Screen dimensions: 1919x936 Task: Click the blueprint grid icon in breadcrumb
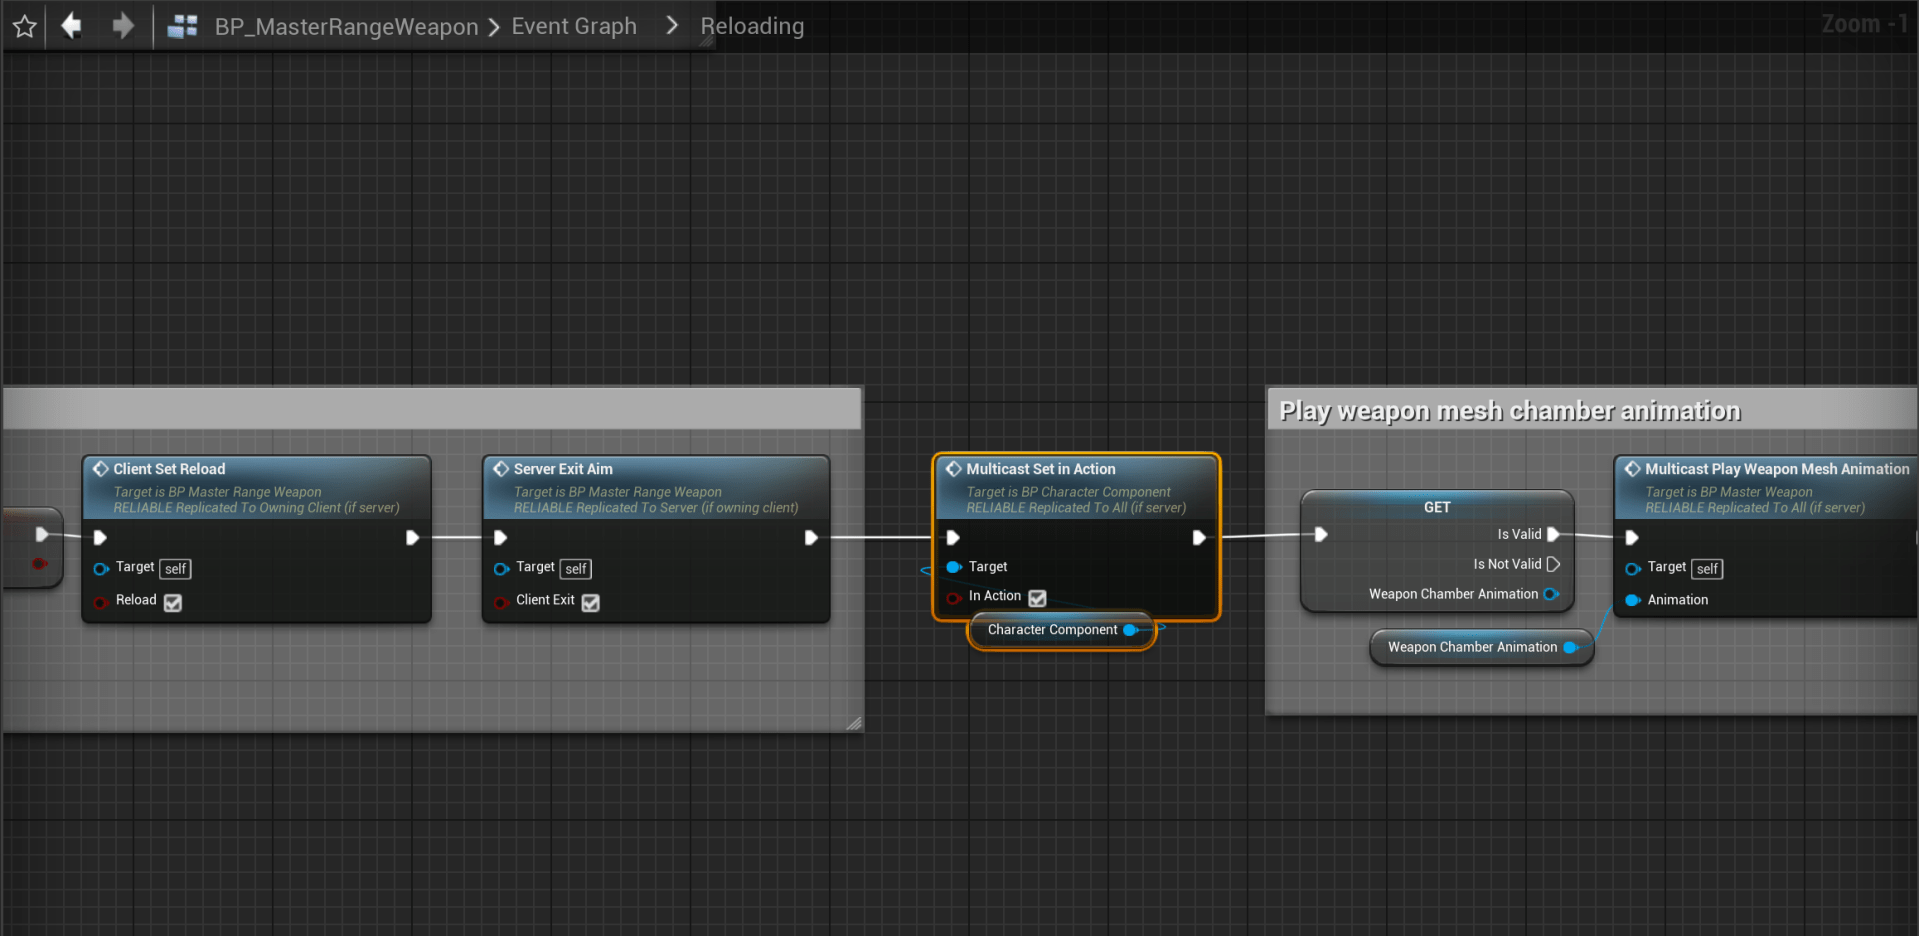(182, 26)
